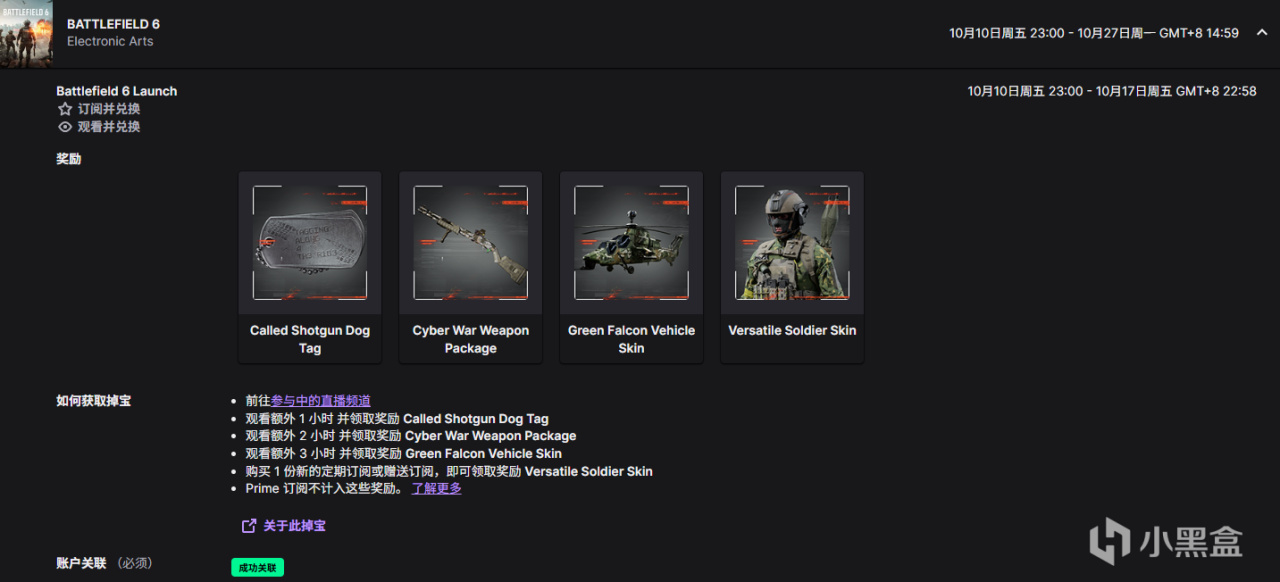Click the star icon beside 订阅并兑换
The image size is (1280, 582).
click(65, 109)
